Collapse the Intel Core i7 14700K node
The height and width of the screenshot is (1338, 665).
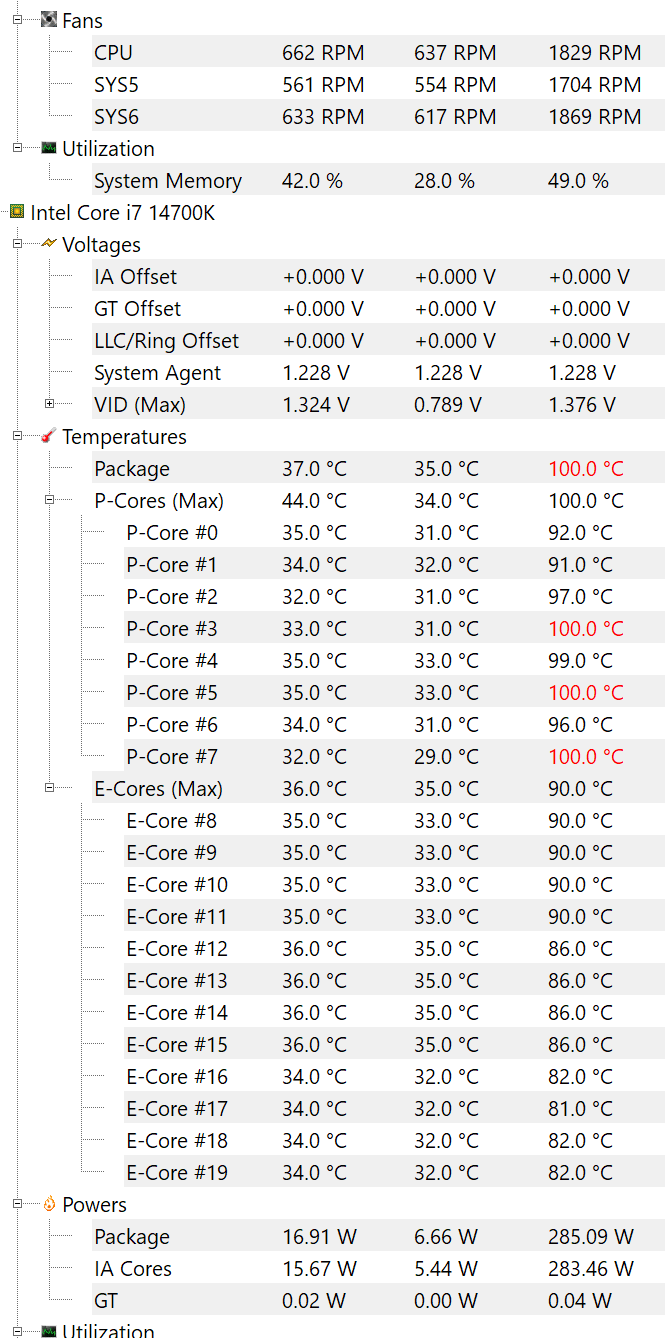tap(4, 212)
